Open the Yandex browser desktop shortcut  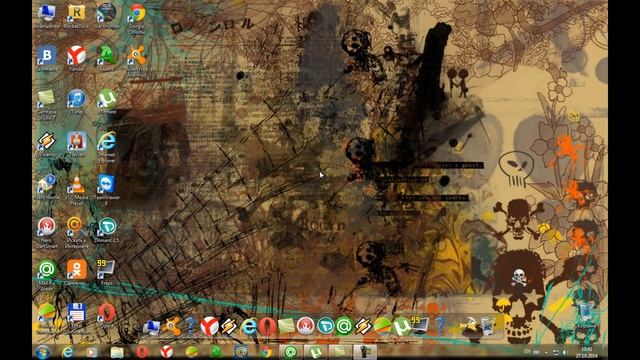(76, 58)
